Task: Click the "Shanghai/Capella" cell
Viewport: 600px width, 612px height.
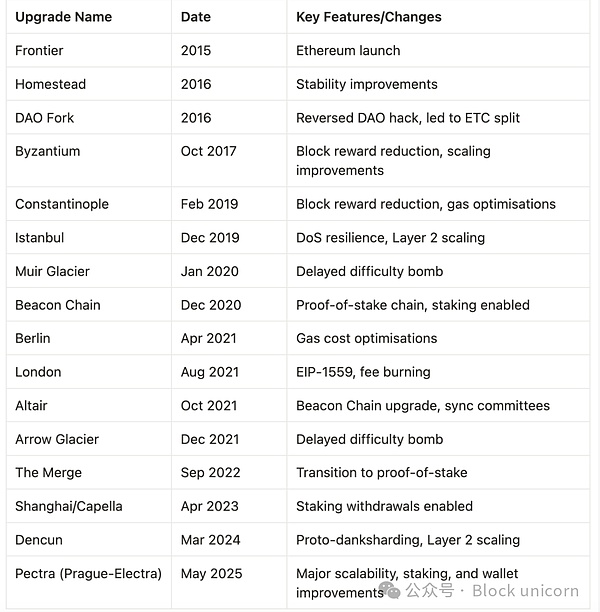Action: pos(68,506)
